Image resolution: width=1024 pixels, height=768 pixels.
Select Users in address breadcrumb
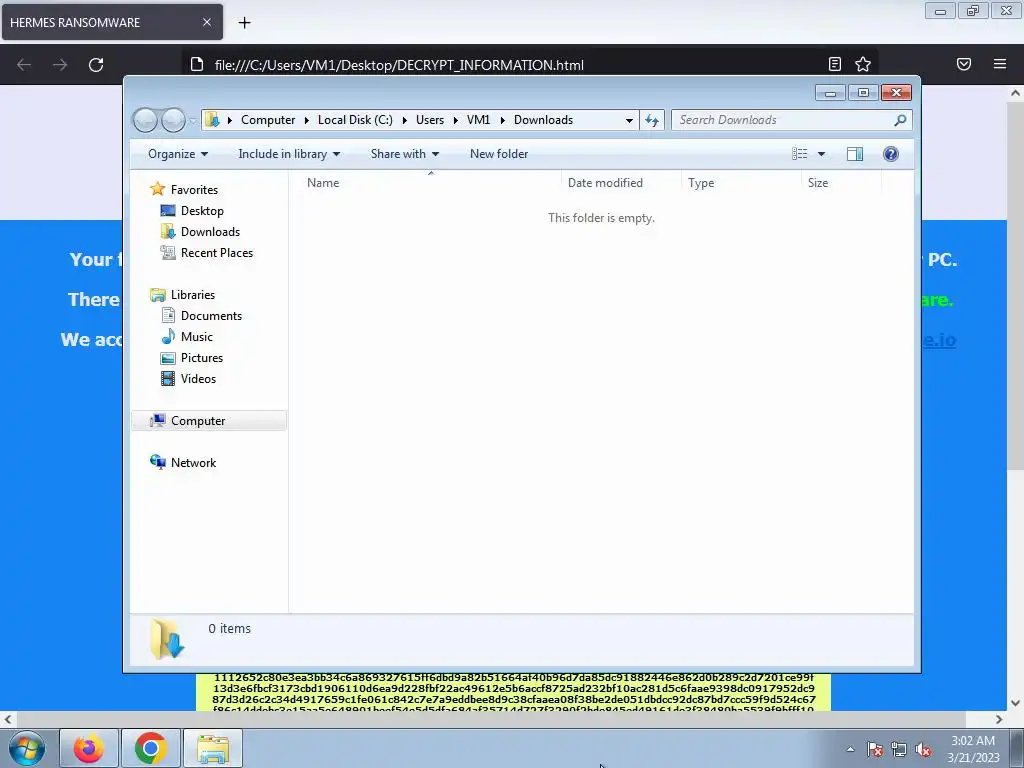pyautogui.click(x=430, y=120)
